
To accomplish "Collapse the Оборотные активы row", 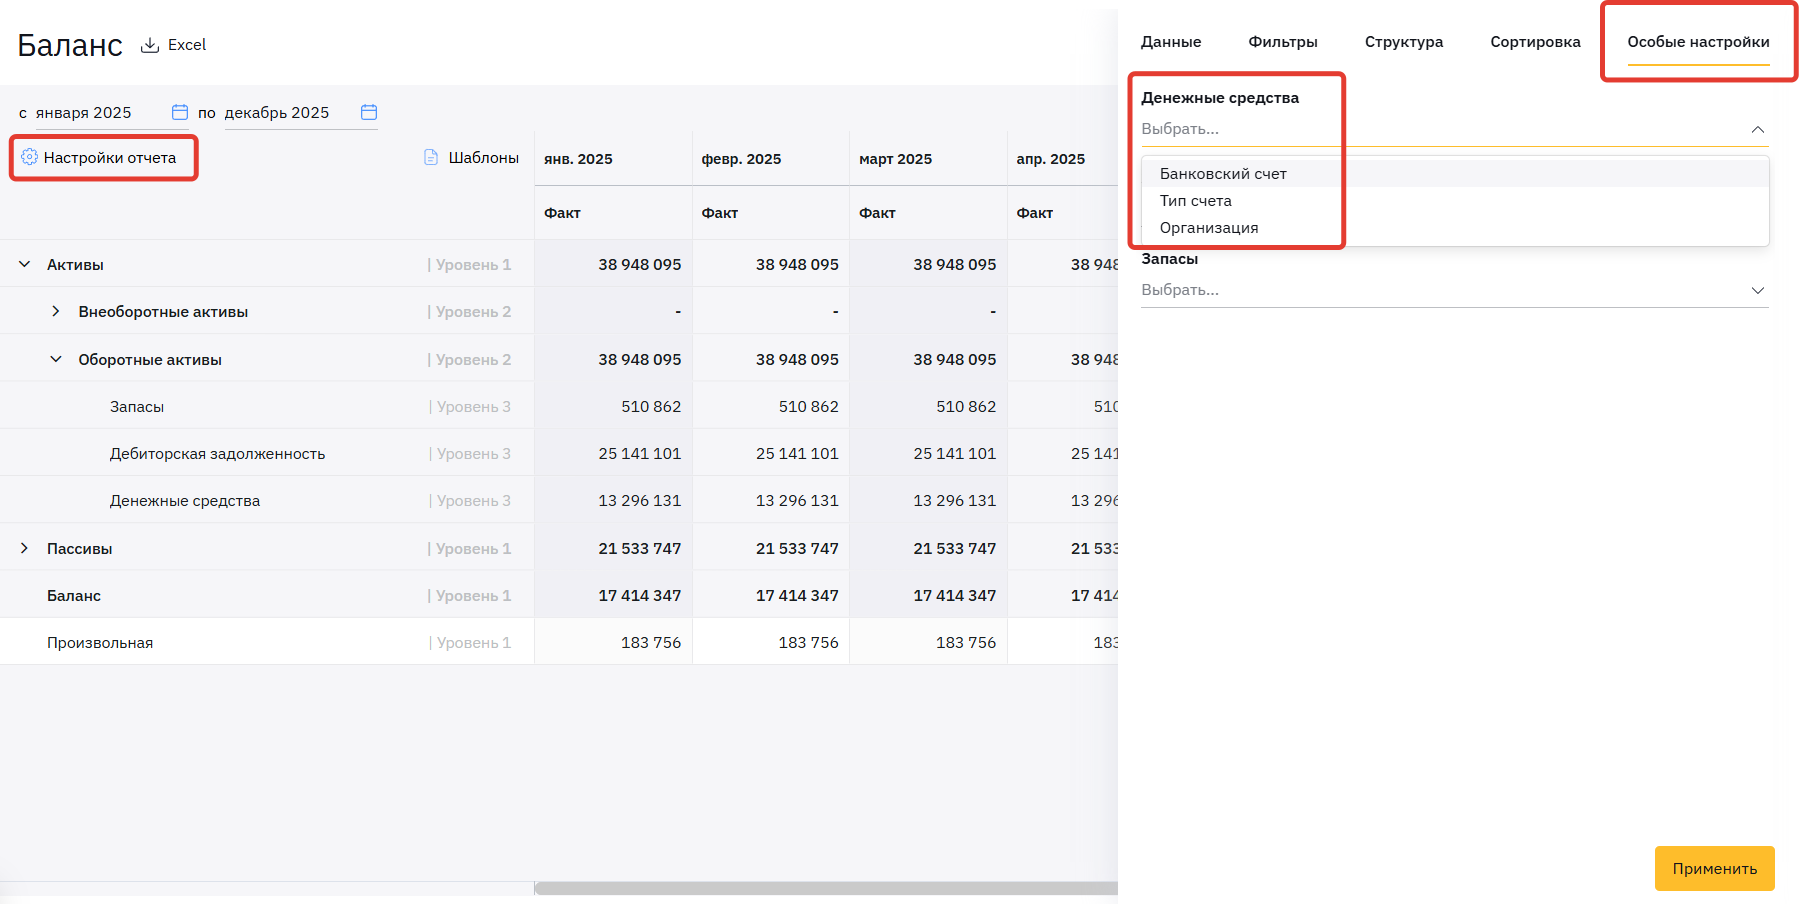I will (x=56, y=359).
